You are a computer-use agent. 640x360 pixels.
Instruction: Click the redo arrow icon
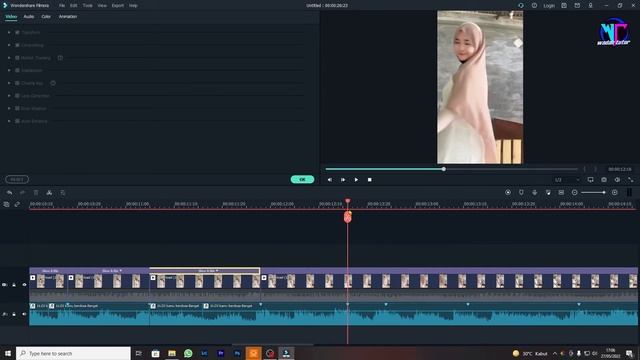pyautogui.click(x=22, y=193)
